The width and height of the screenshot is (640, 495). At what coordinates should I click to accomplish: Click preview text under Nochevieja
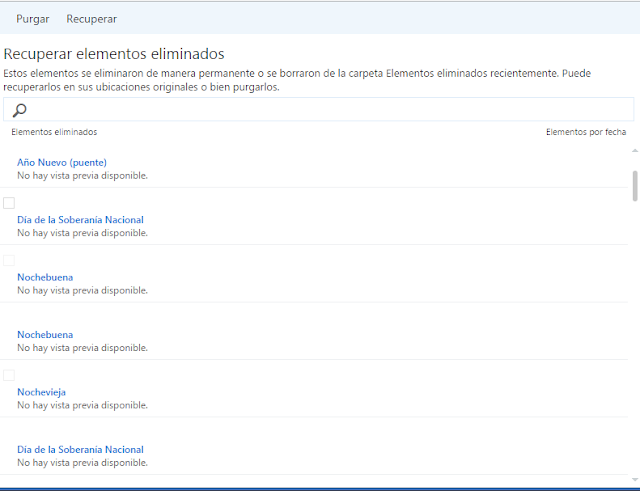pyautogui.click(x=82, y=405)
